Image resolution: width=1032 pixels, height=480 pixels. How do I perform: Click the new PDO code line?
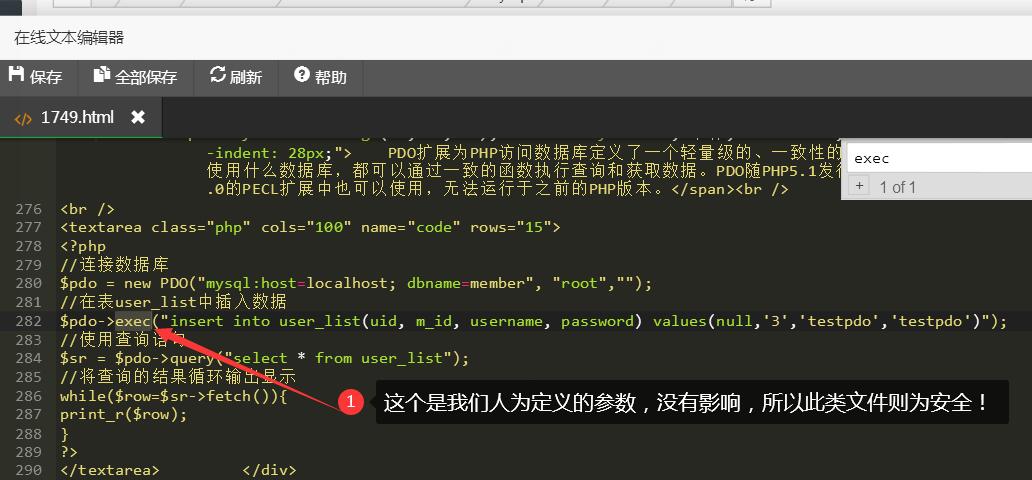[356, 284]
